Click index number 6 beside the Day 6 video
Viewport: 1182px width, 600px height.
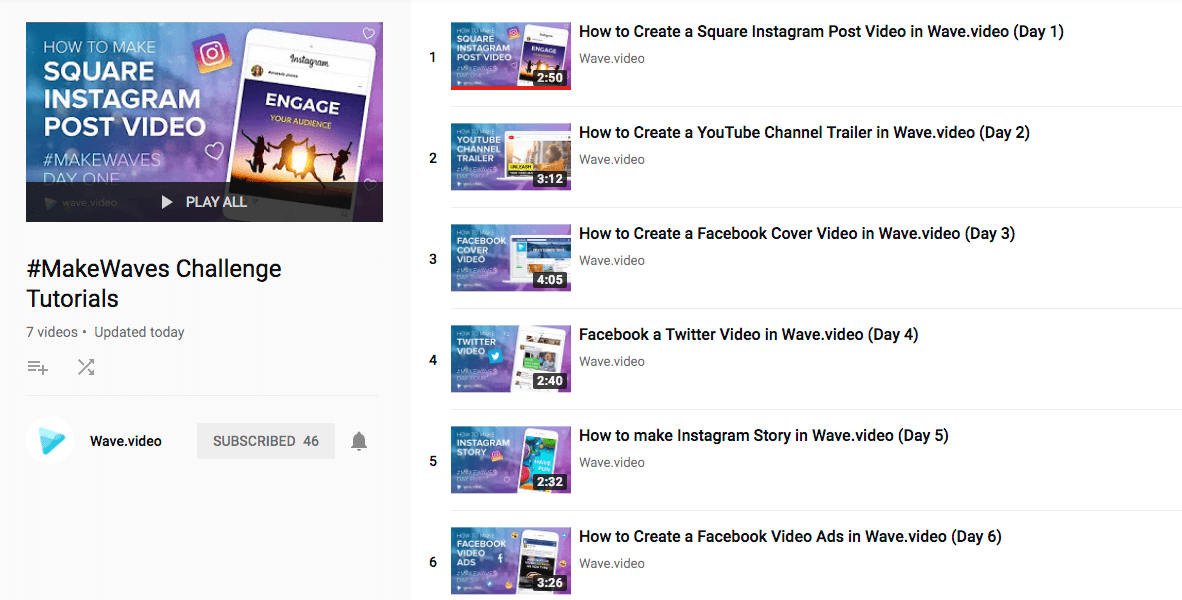433,562
